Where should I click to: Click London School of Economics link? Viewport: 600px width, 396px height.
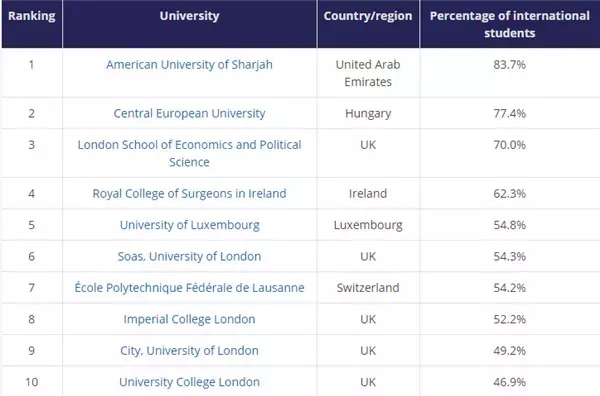tap(189, 153)
